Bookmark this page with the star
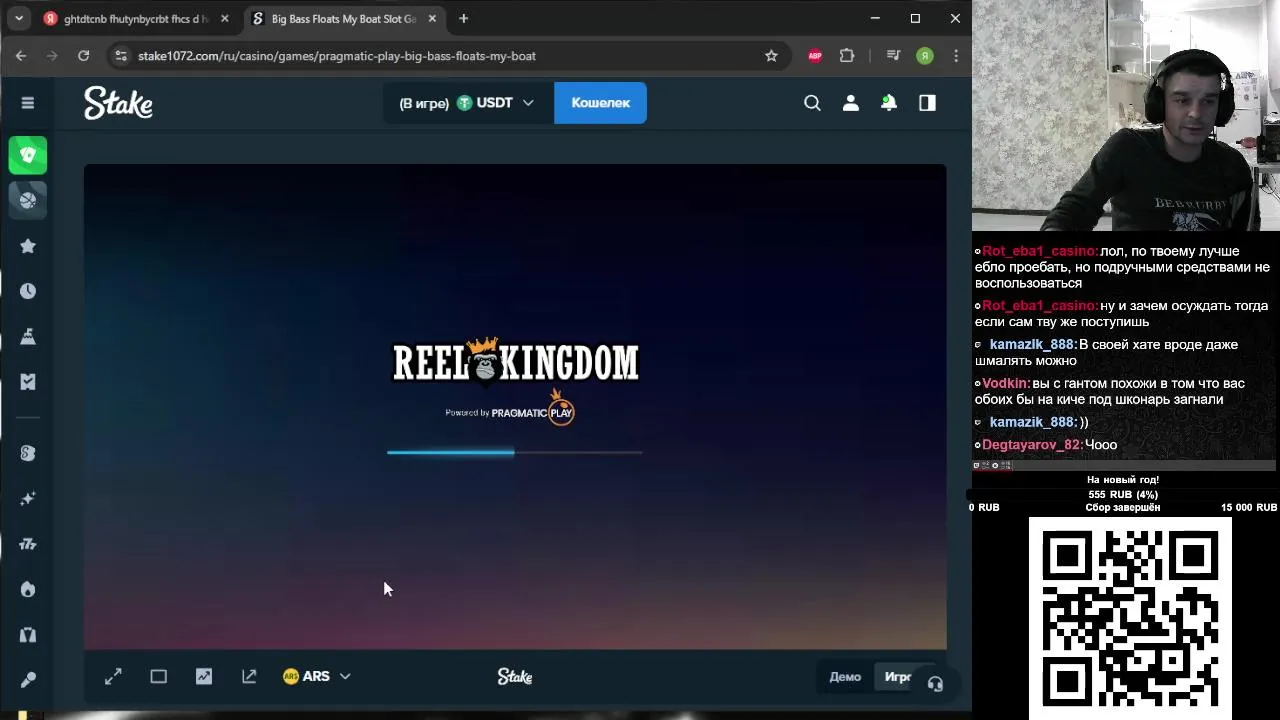The width and height of the screenshot is (1280, 720). [x=771, y=56]
